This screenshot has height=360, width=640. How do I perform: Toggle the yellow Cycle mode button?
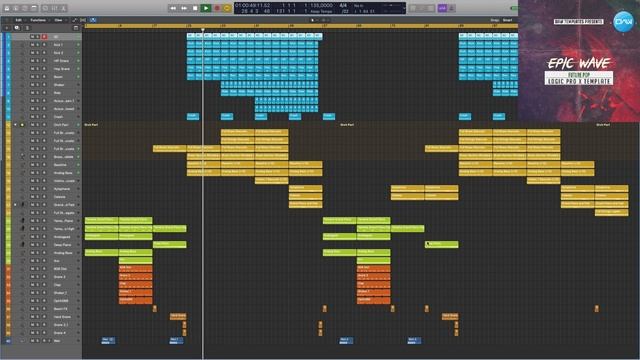[227, 8]
